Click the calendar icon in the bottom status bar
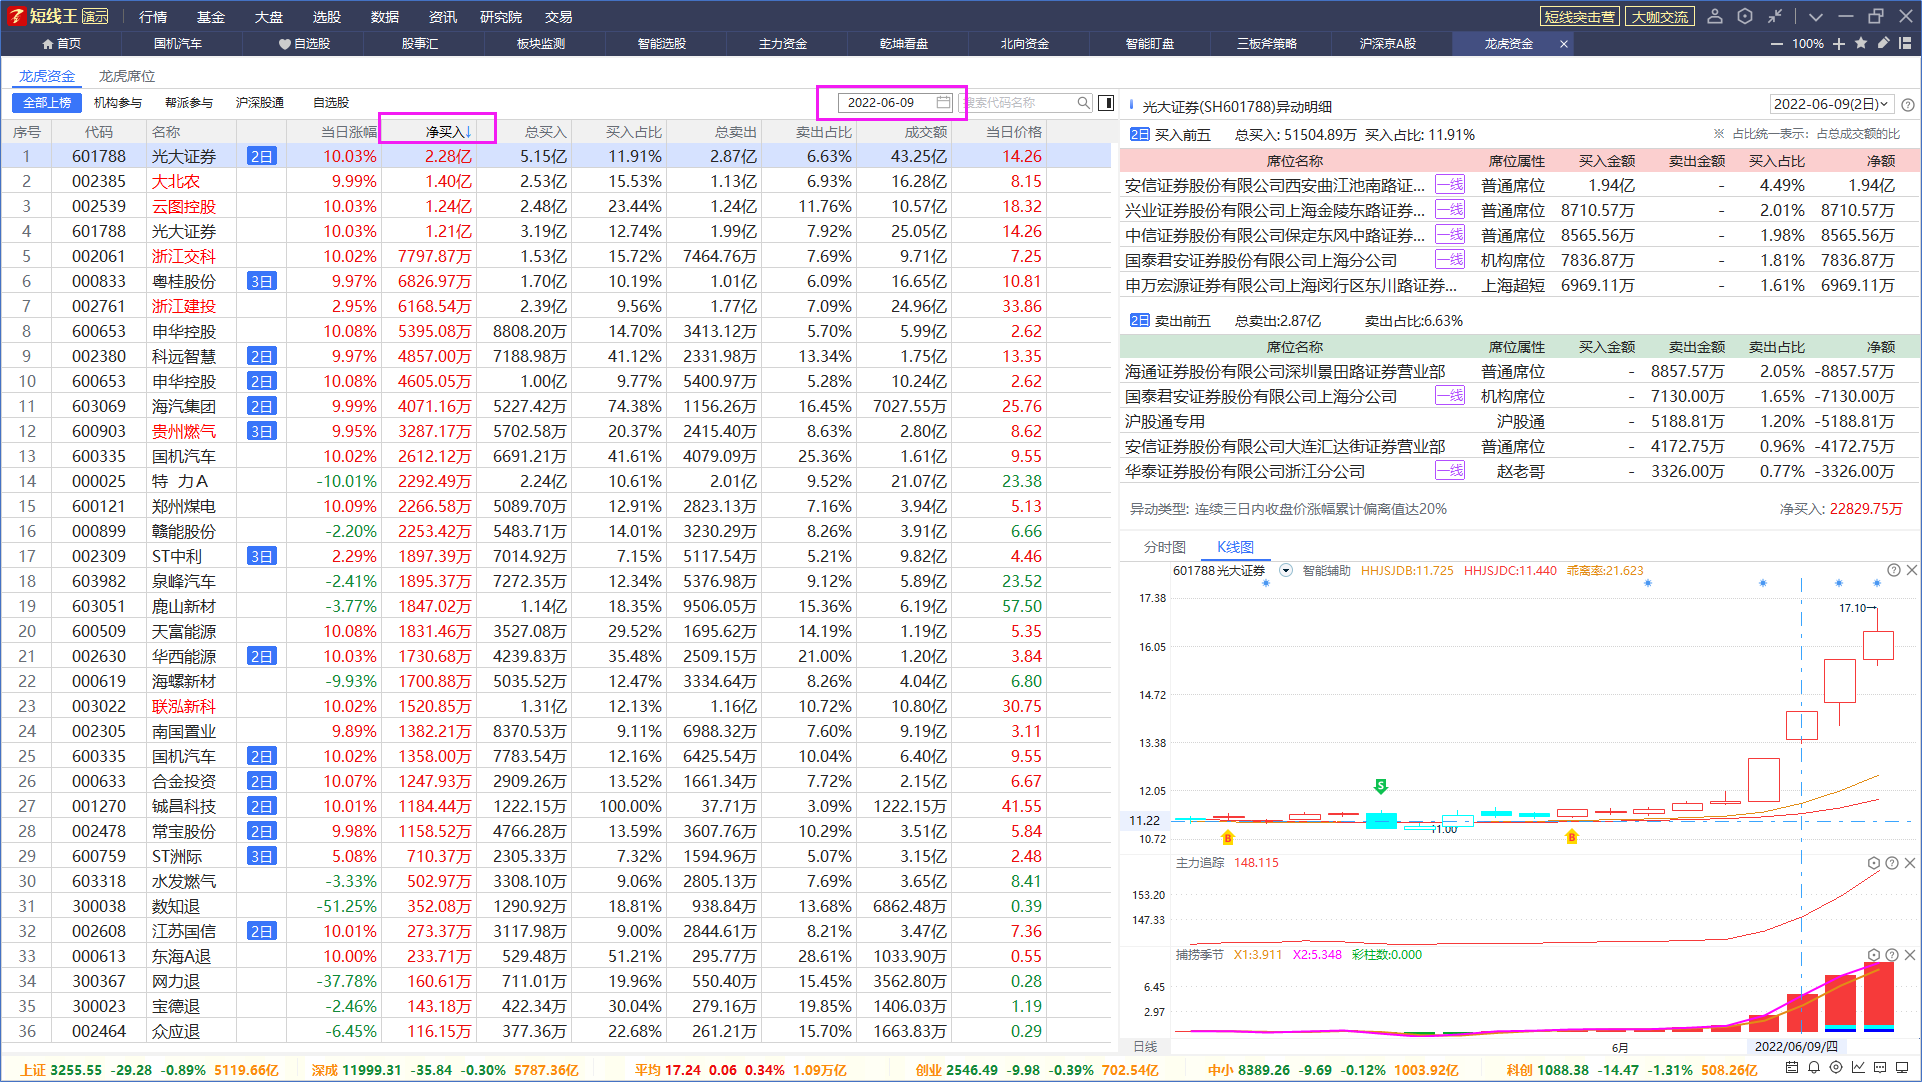This screenshot has width=1922, height=1082. click(1792, 1068)
